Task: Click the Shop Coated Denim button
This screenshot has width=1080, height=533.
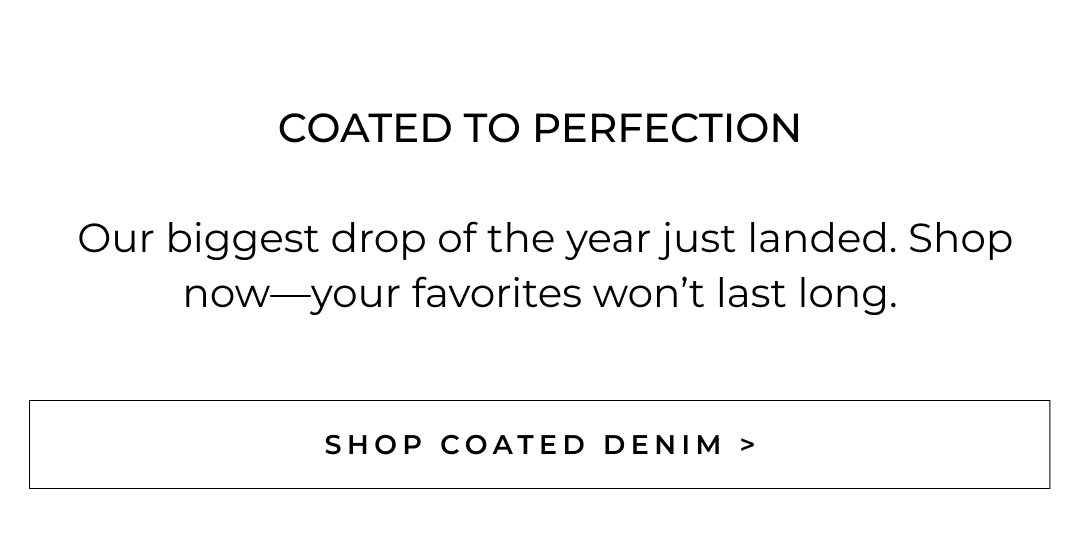Action: (x=539, y=444)
